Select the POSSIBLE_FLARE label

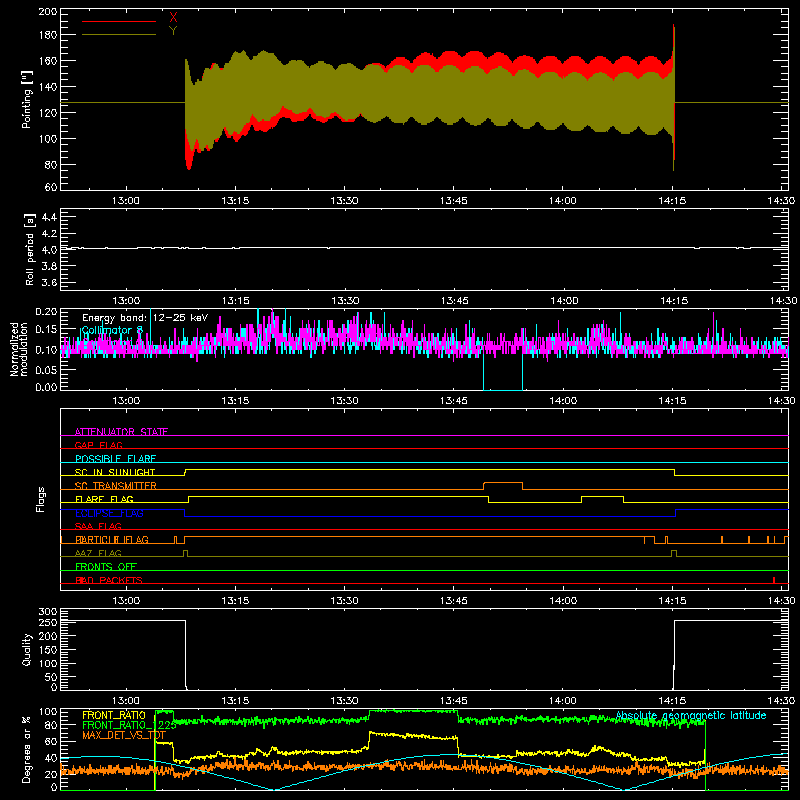tap(115, 459)
